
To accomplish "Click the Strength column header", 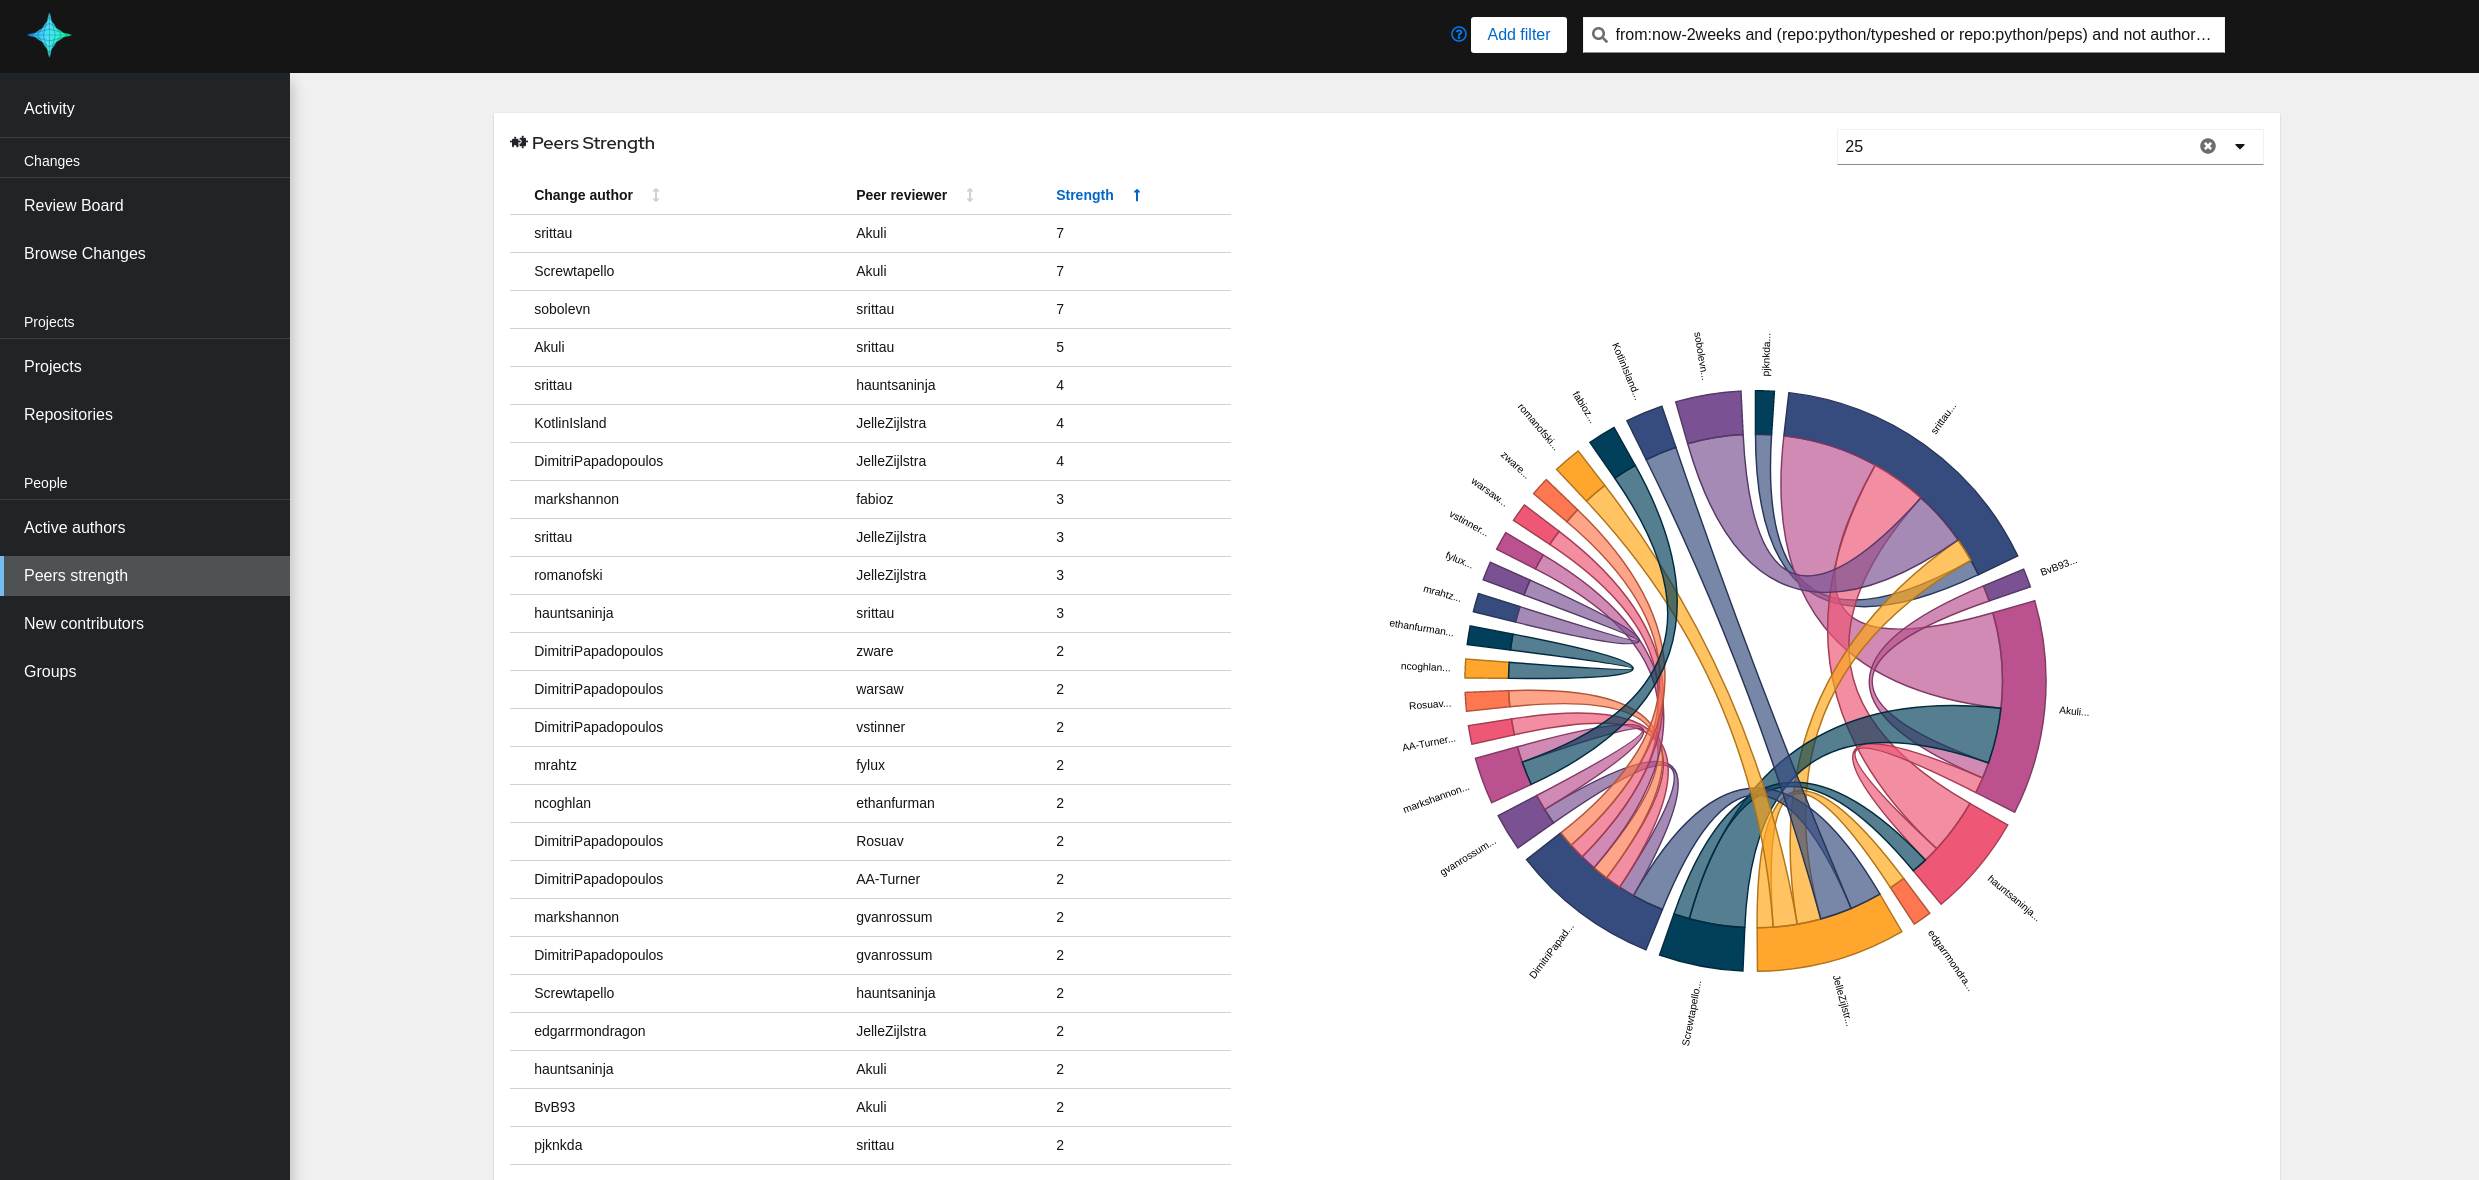I will coord(1084,195).
